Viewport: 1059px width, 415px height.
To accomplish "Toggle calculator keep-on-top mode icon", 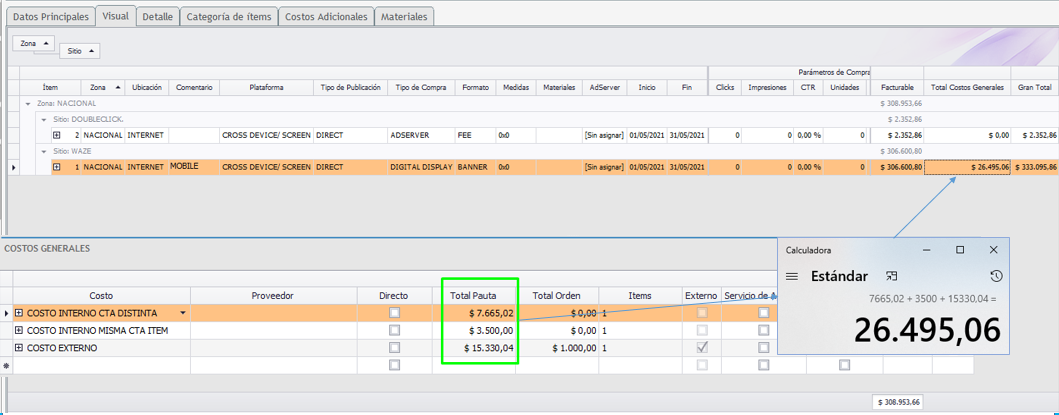I will [891, 276].
